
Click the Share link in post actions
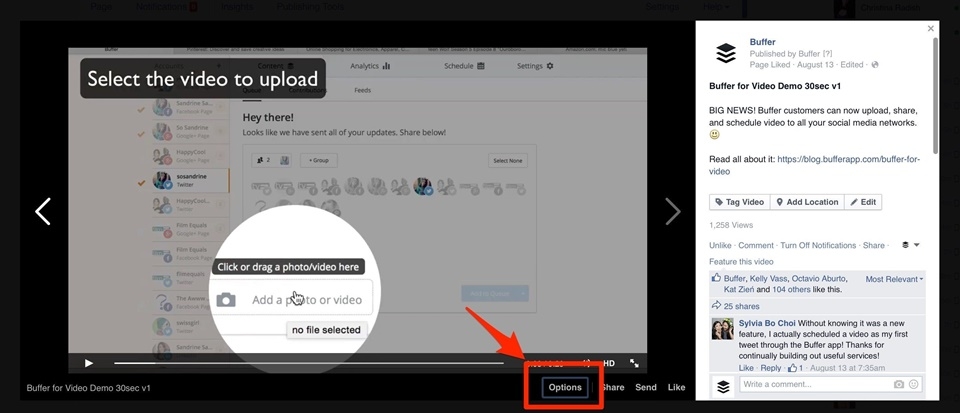click(874, 245)
